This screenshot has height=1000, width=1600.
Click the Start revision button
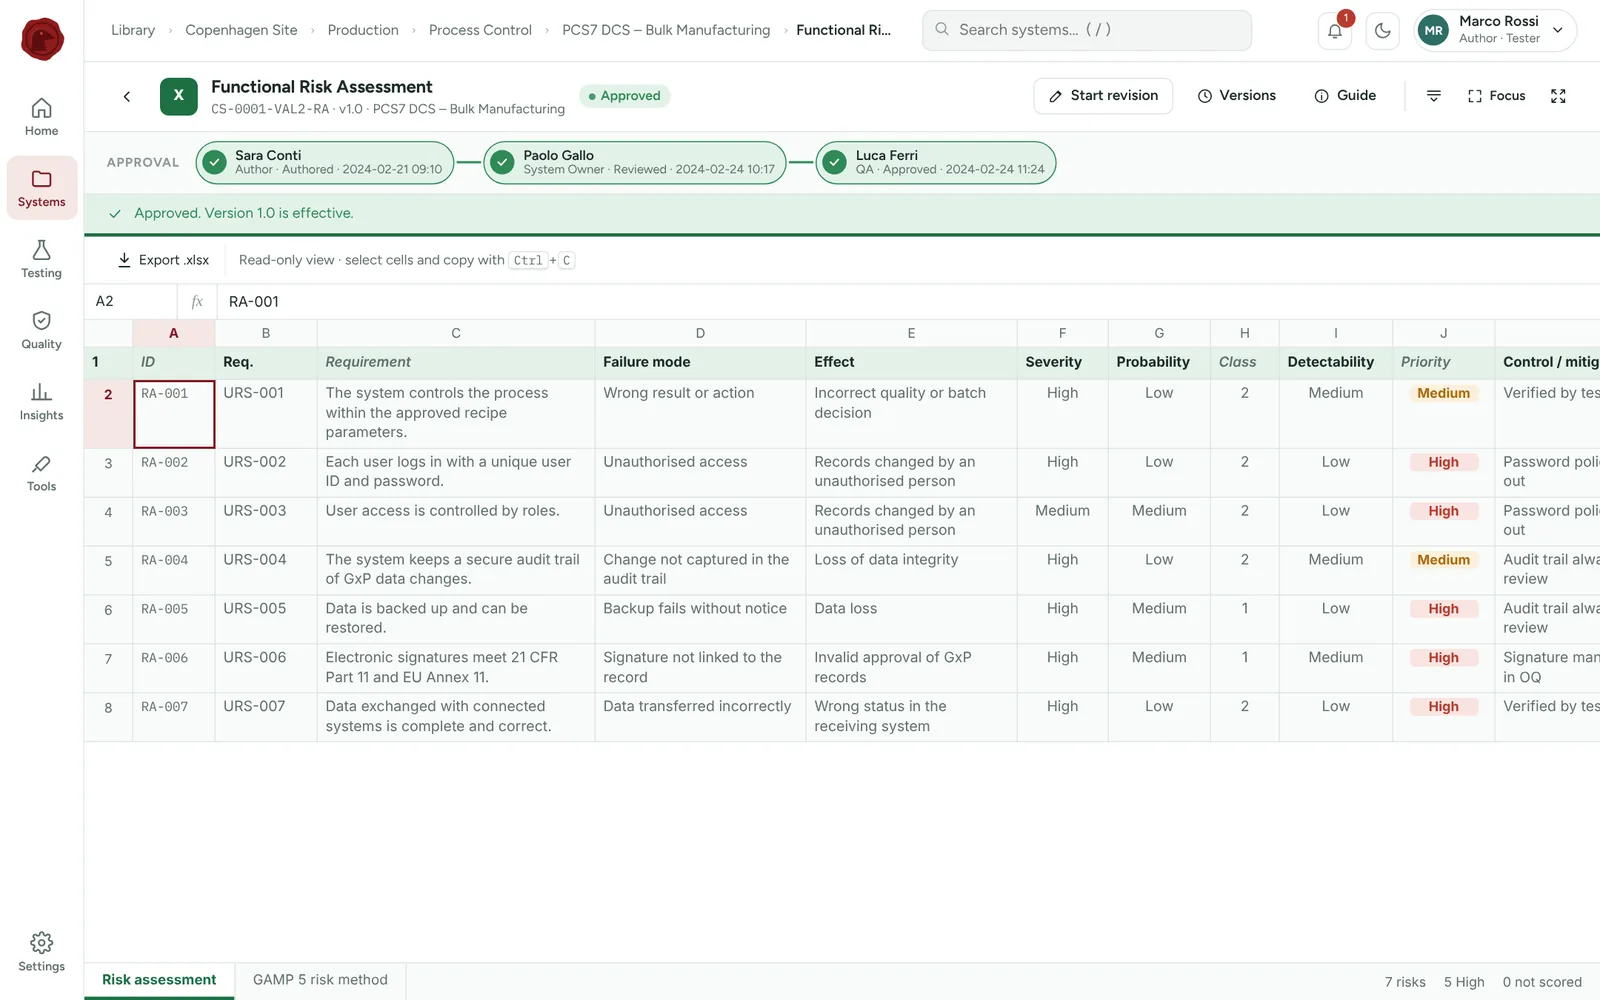click(1103, 96)
